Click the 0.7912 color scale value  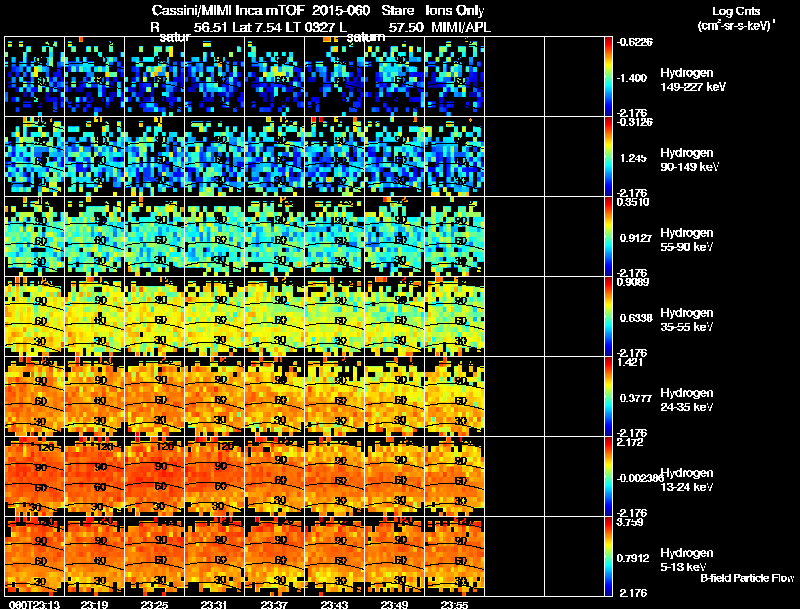point(633,558)
